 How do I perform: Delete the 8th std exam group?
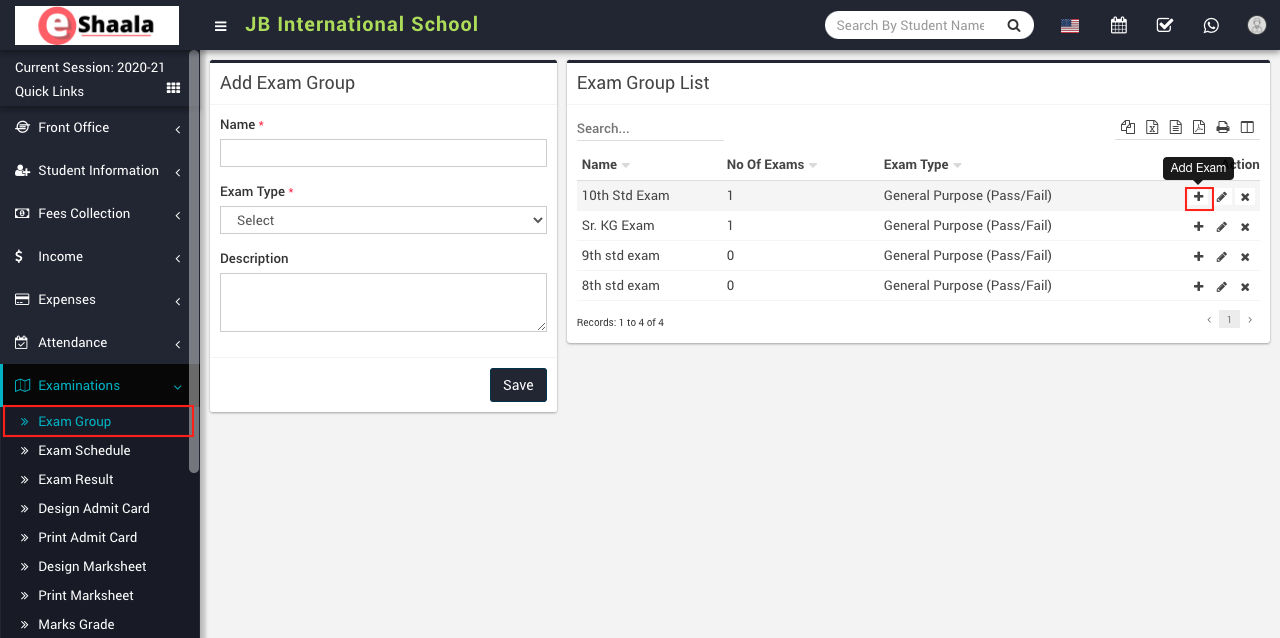coord(1245,287)
